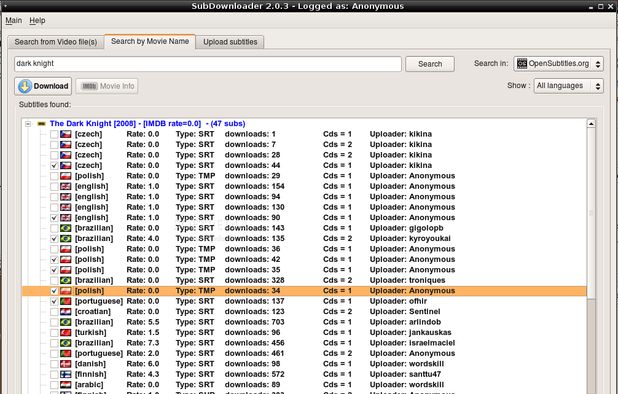Check czech subtitle with downloads: 1
Image resolution: width=618 pixels, height=394 pixels.
pyautogui.click(x=54, y=134)
